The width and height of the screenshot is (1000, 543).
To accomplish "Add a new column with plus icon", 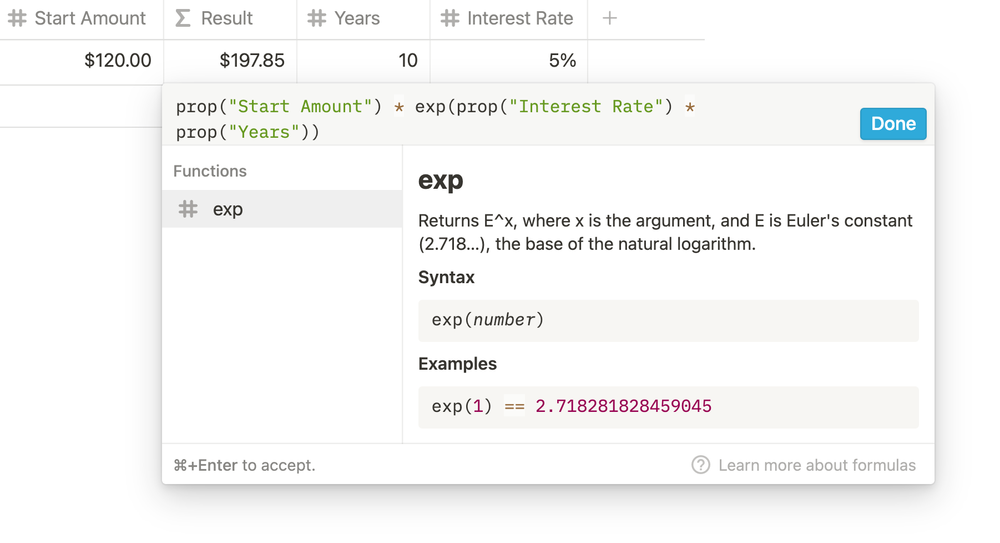I will click(610, 18).
